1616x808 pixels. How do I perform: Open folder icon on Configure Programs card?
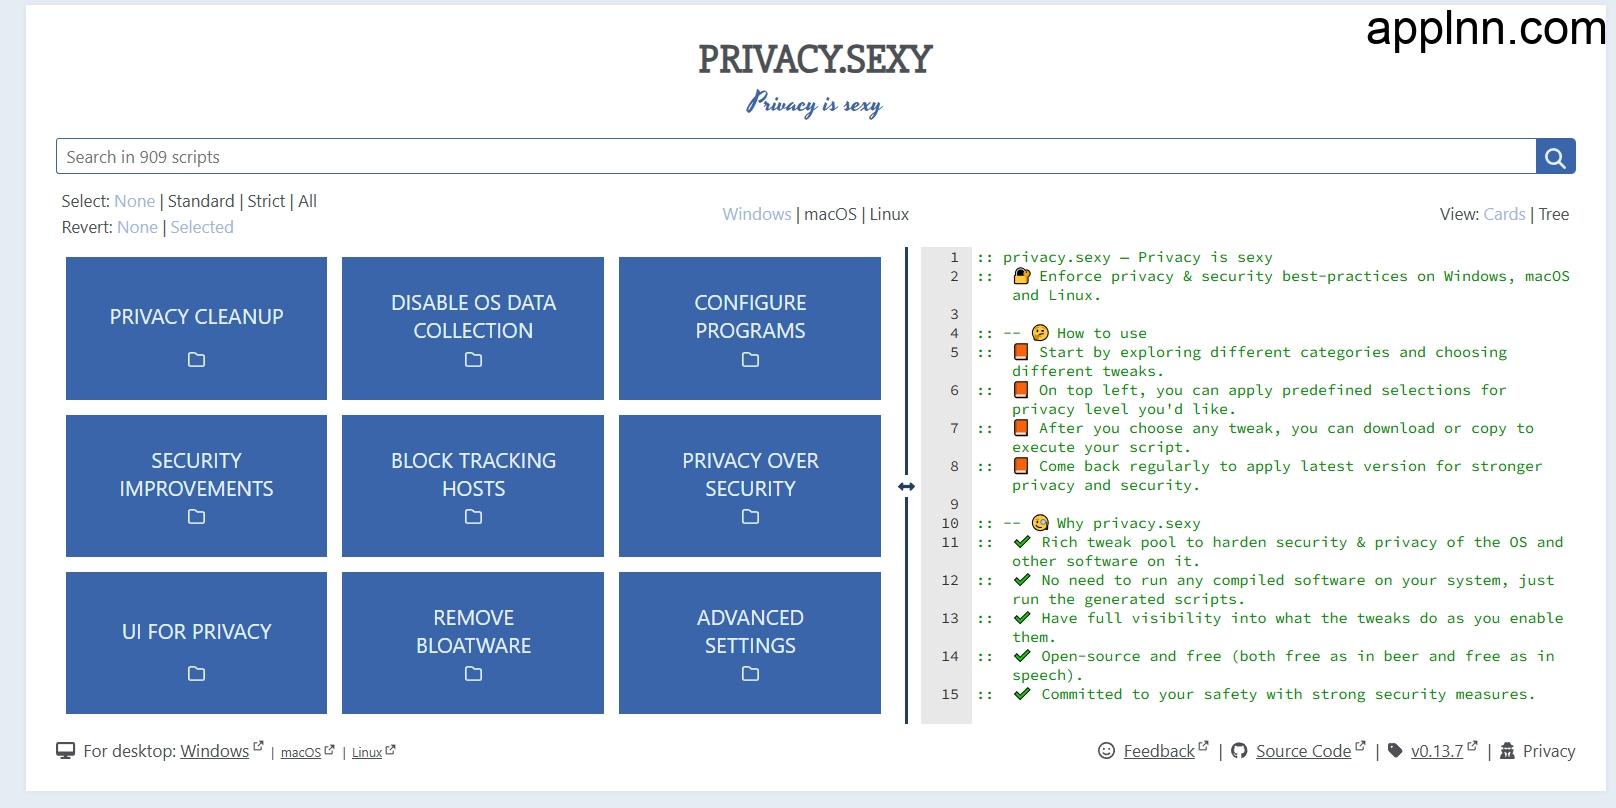coord(750,360)
